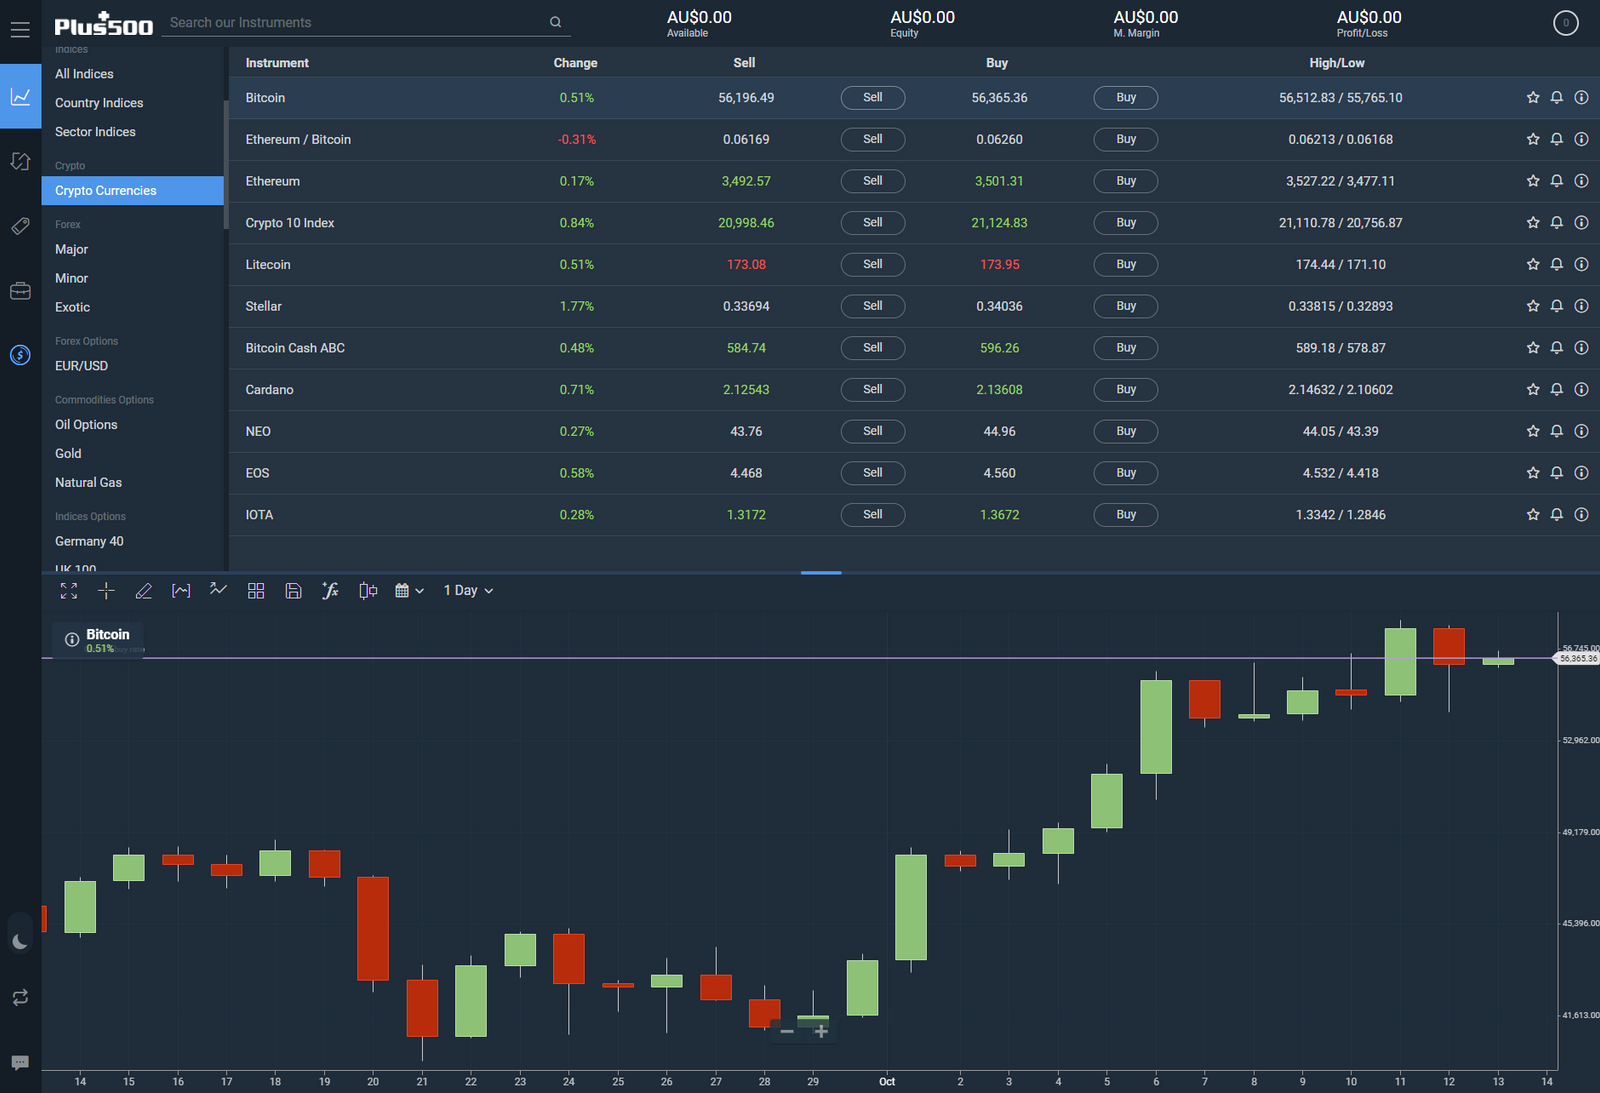Switch account mode arrows icon
Viewport: 1600px width, 1093px height.
[x=20, y=997]
